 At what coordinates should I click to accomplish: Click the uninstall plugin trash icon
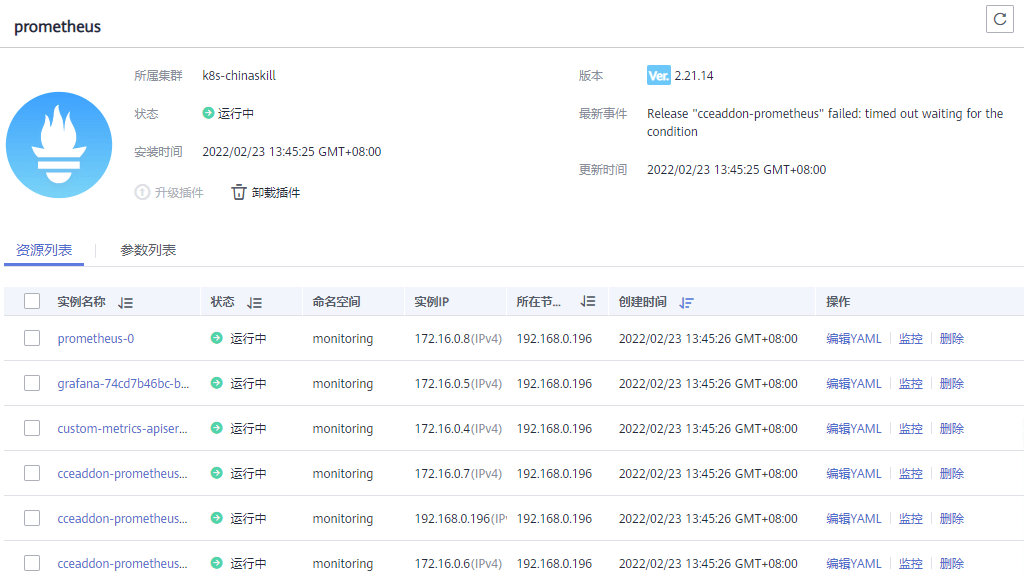pyautogui.click(x=238, y=193)
